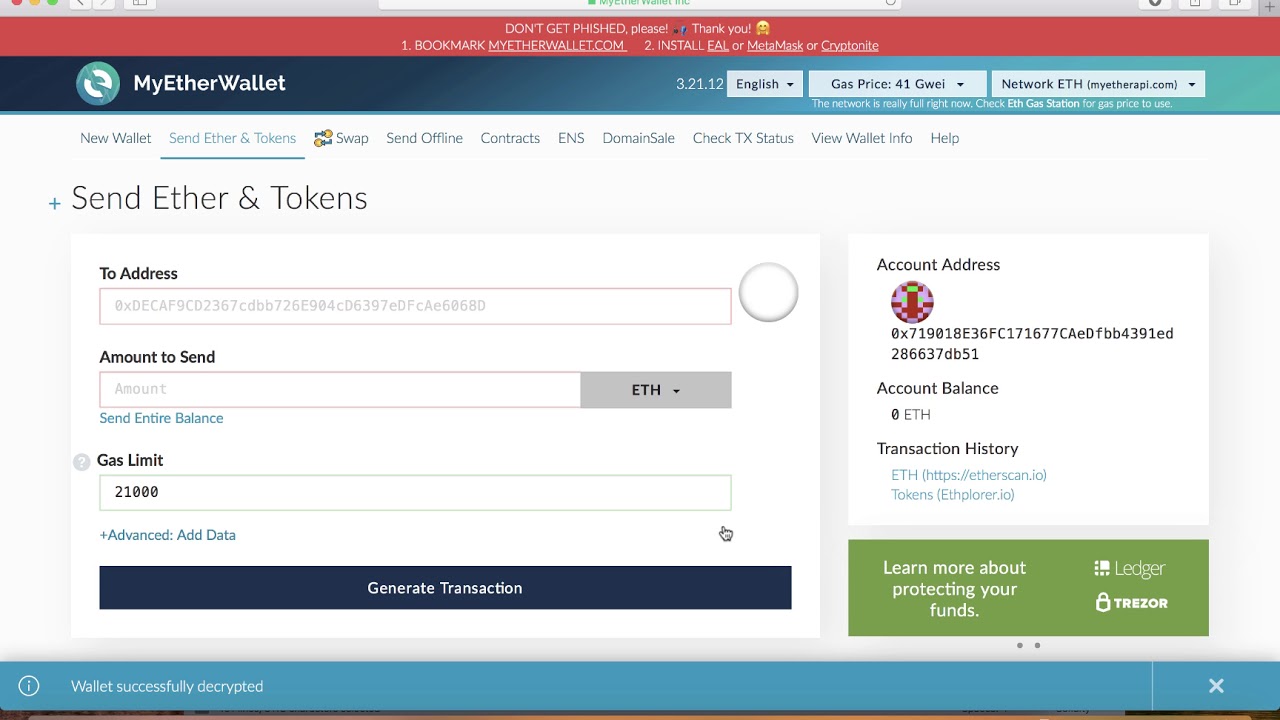Close the wallet decrypted notification
This screenshot has height=720, width=1280.
[x=1216, y=686]
